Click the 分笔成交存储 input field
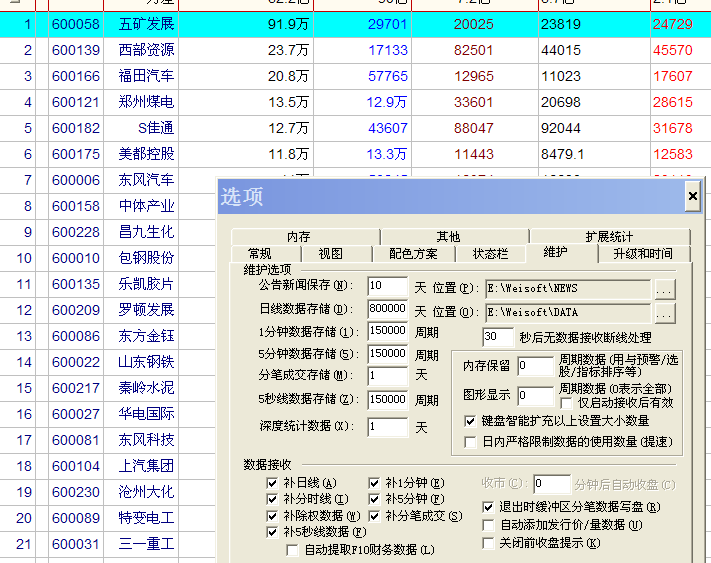This screenshot has width=711, height=563. 388,376
